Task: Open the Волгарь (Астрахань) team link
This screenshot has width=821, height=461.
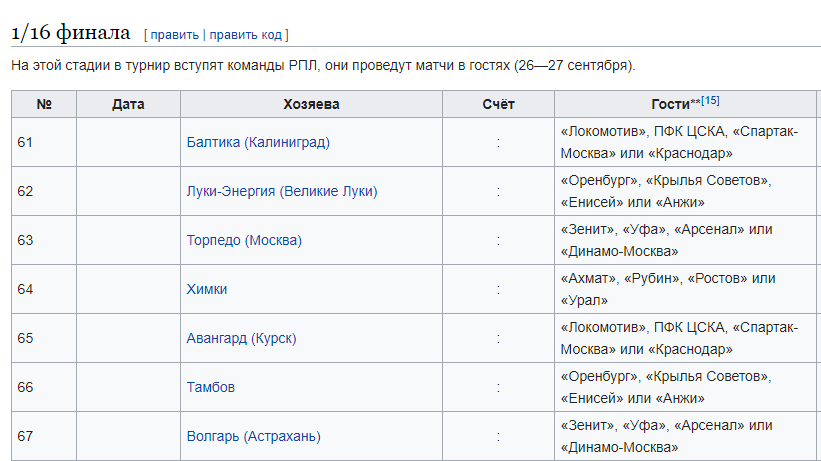Action: (x=253, y=436)
